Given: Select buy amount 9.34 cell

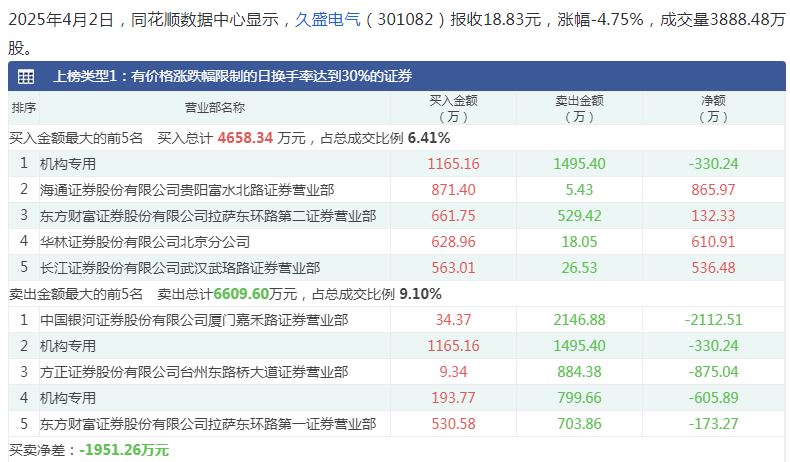Looking at the screenshot, I should click(453, 372).
